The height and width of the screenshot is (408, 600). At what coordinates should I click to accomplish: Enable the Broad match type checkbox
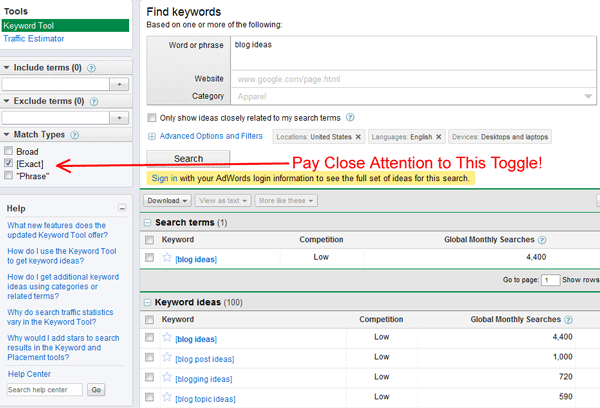(9, 150)
